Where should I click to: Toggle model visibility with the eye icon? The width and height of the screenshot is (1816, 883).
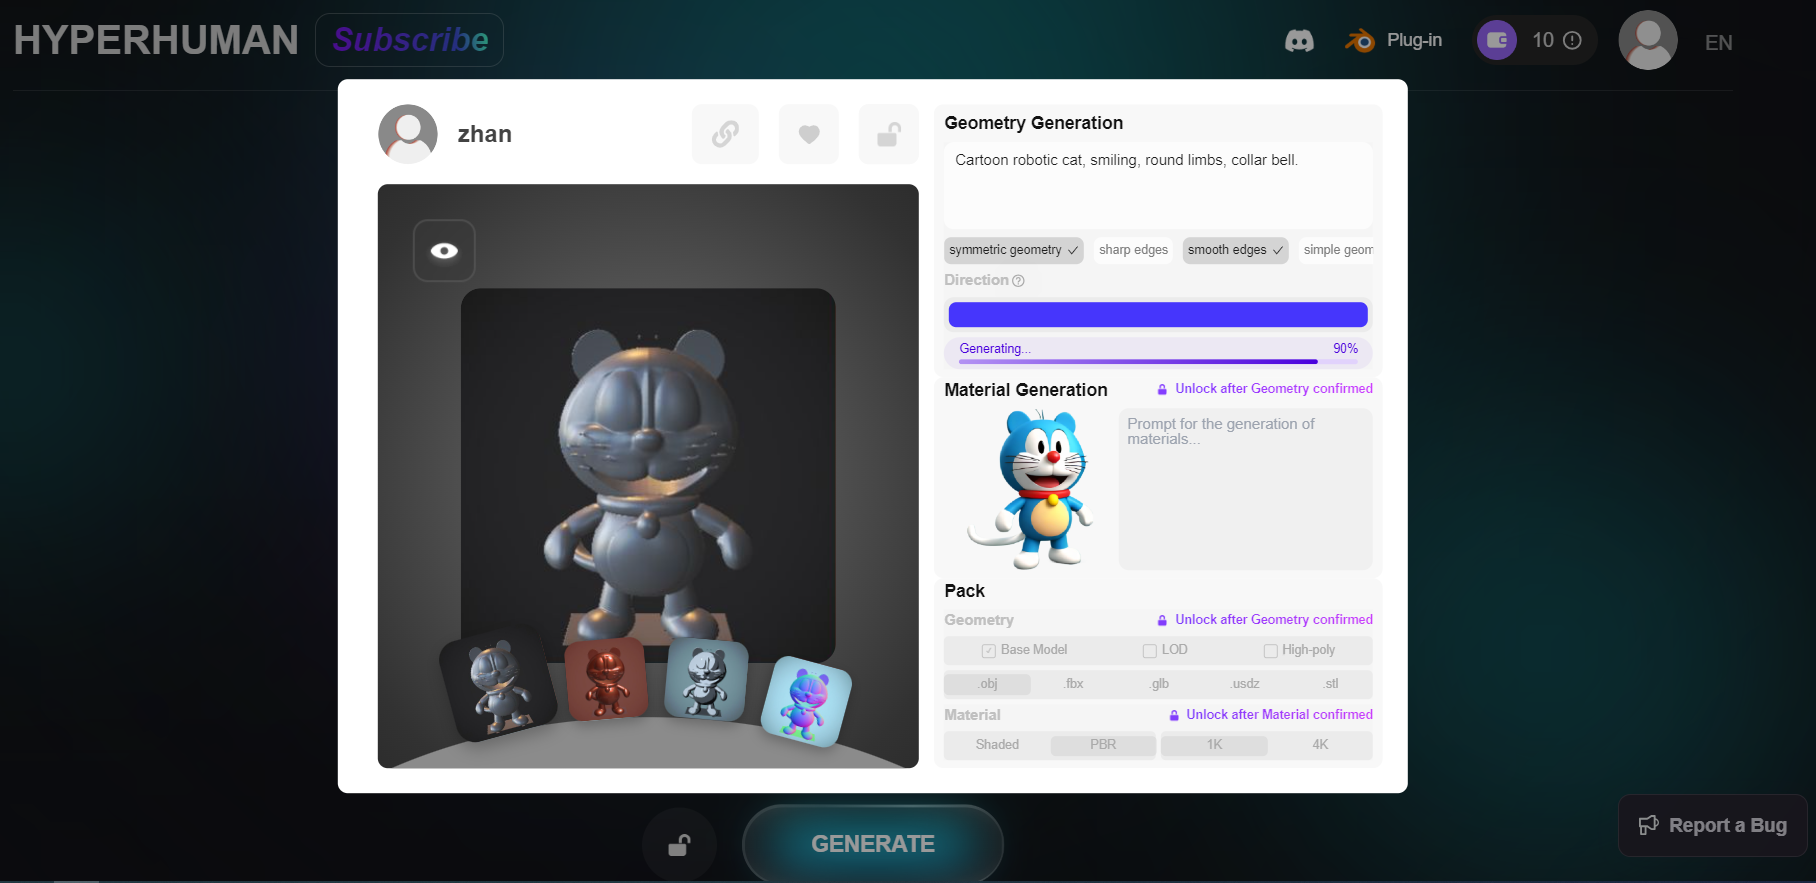point(444,251)
